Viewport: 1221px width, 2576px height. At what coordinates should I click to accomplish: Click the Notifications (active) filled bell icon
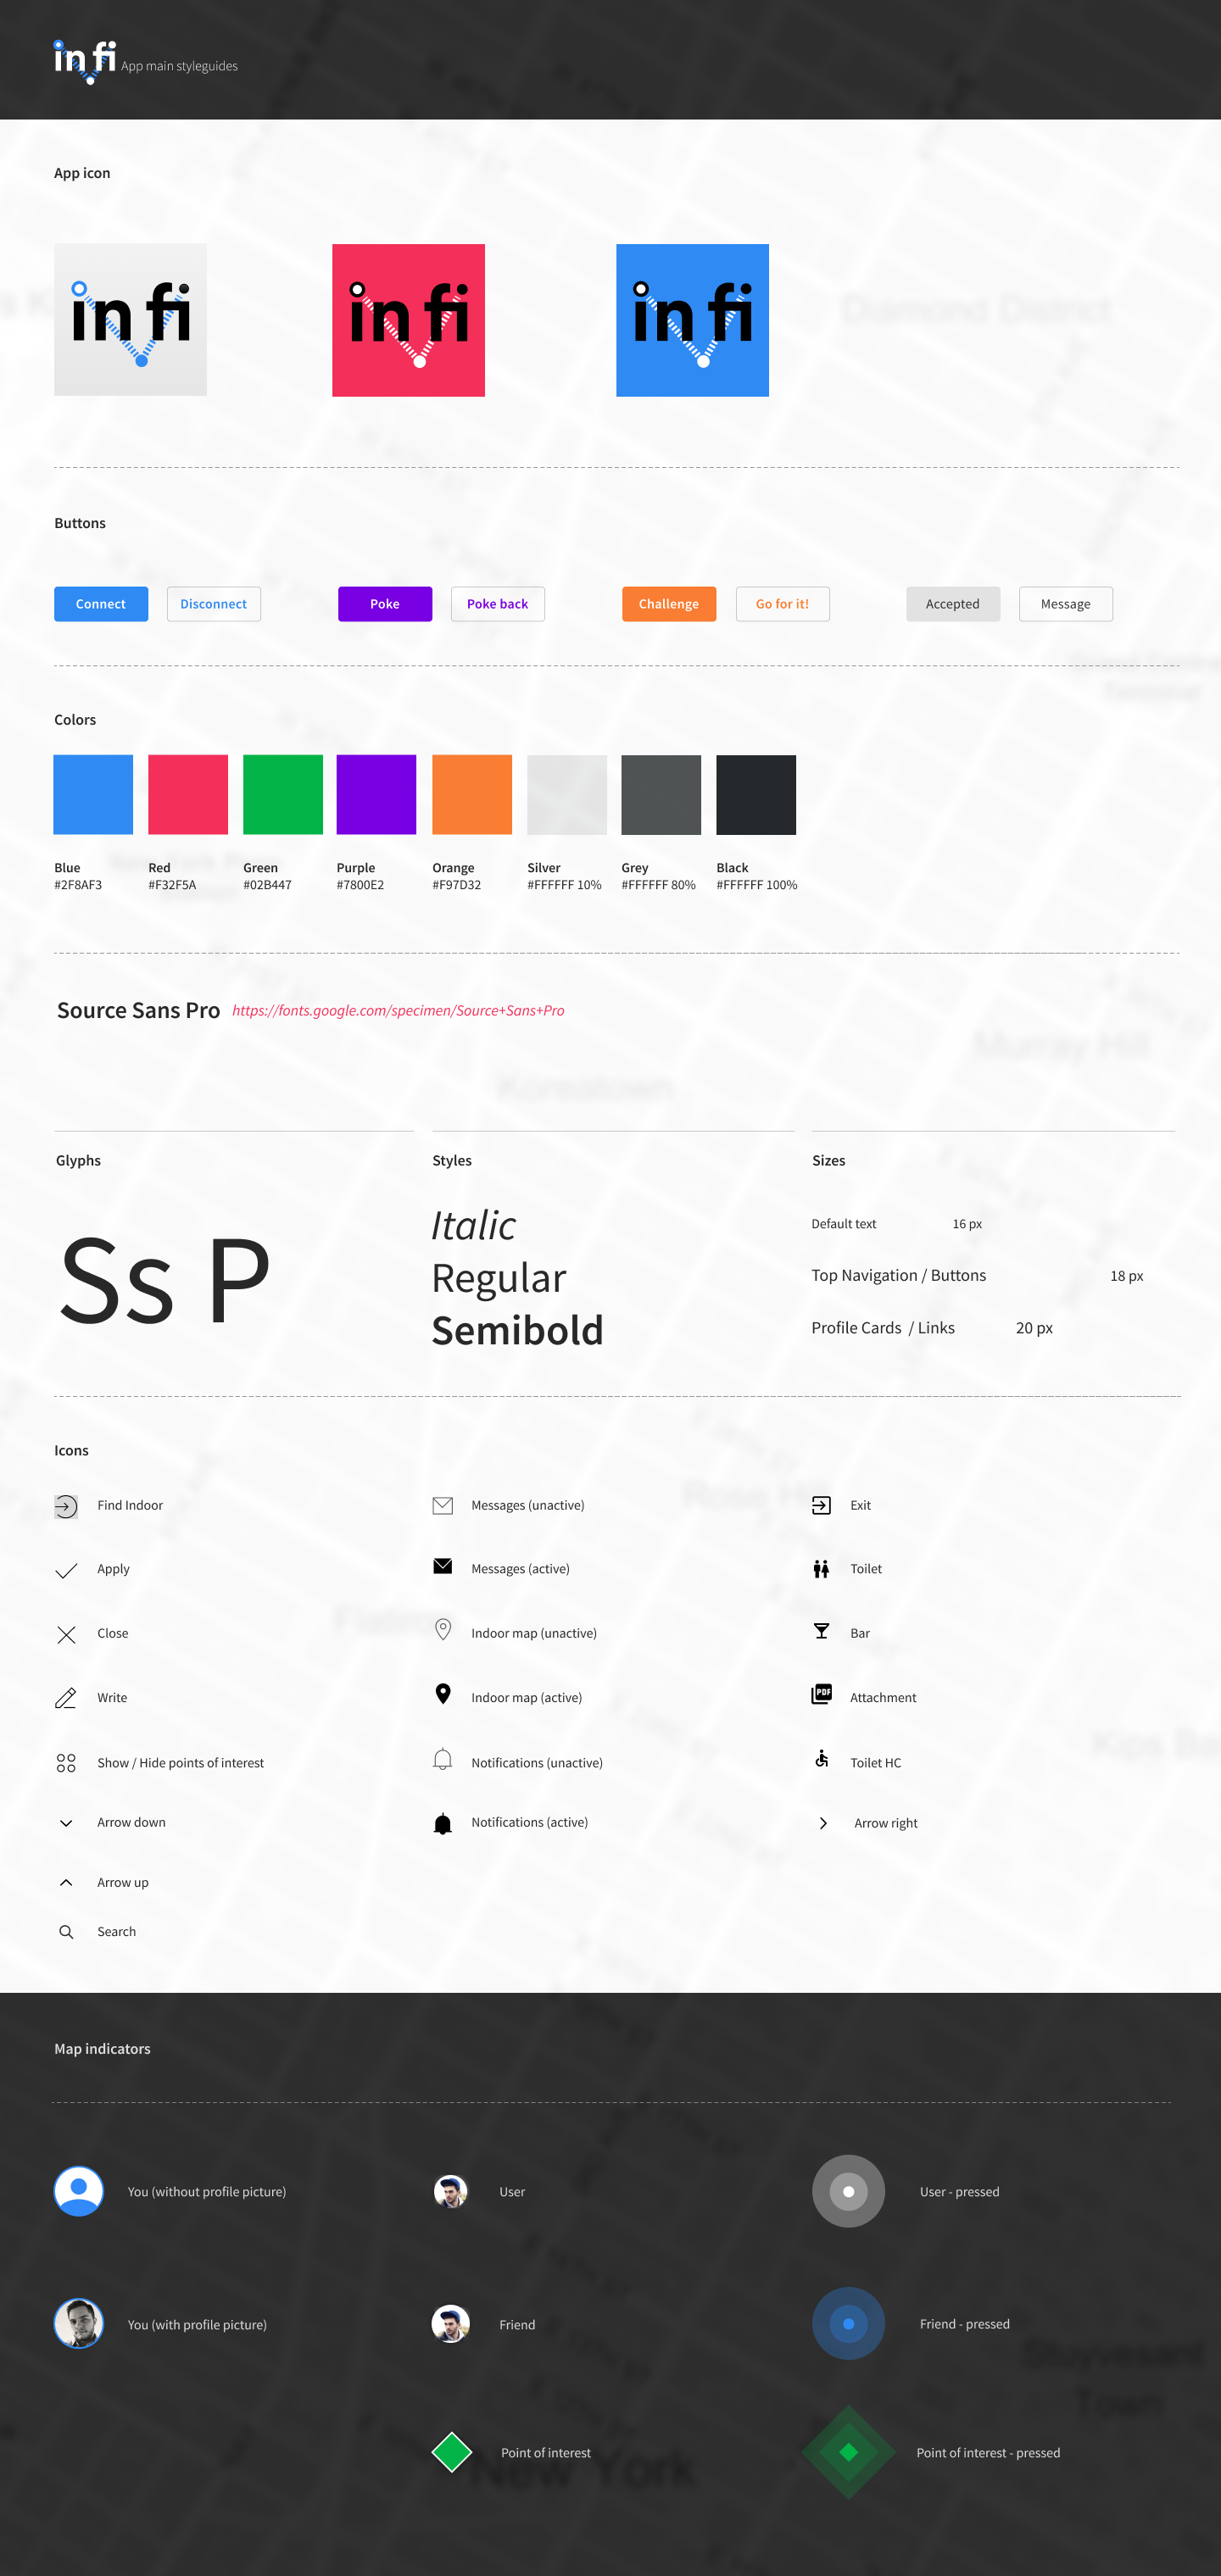click(443, 1823)
